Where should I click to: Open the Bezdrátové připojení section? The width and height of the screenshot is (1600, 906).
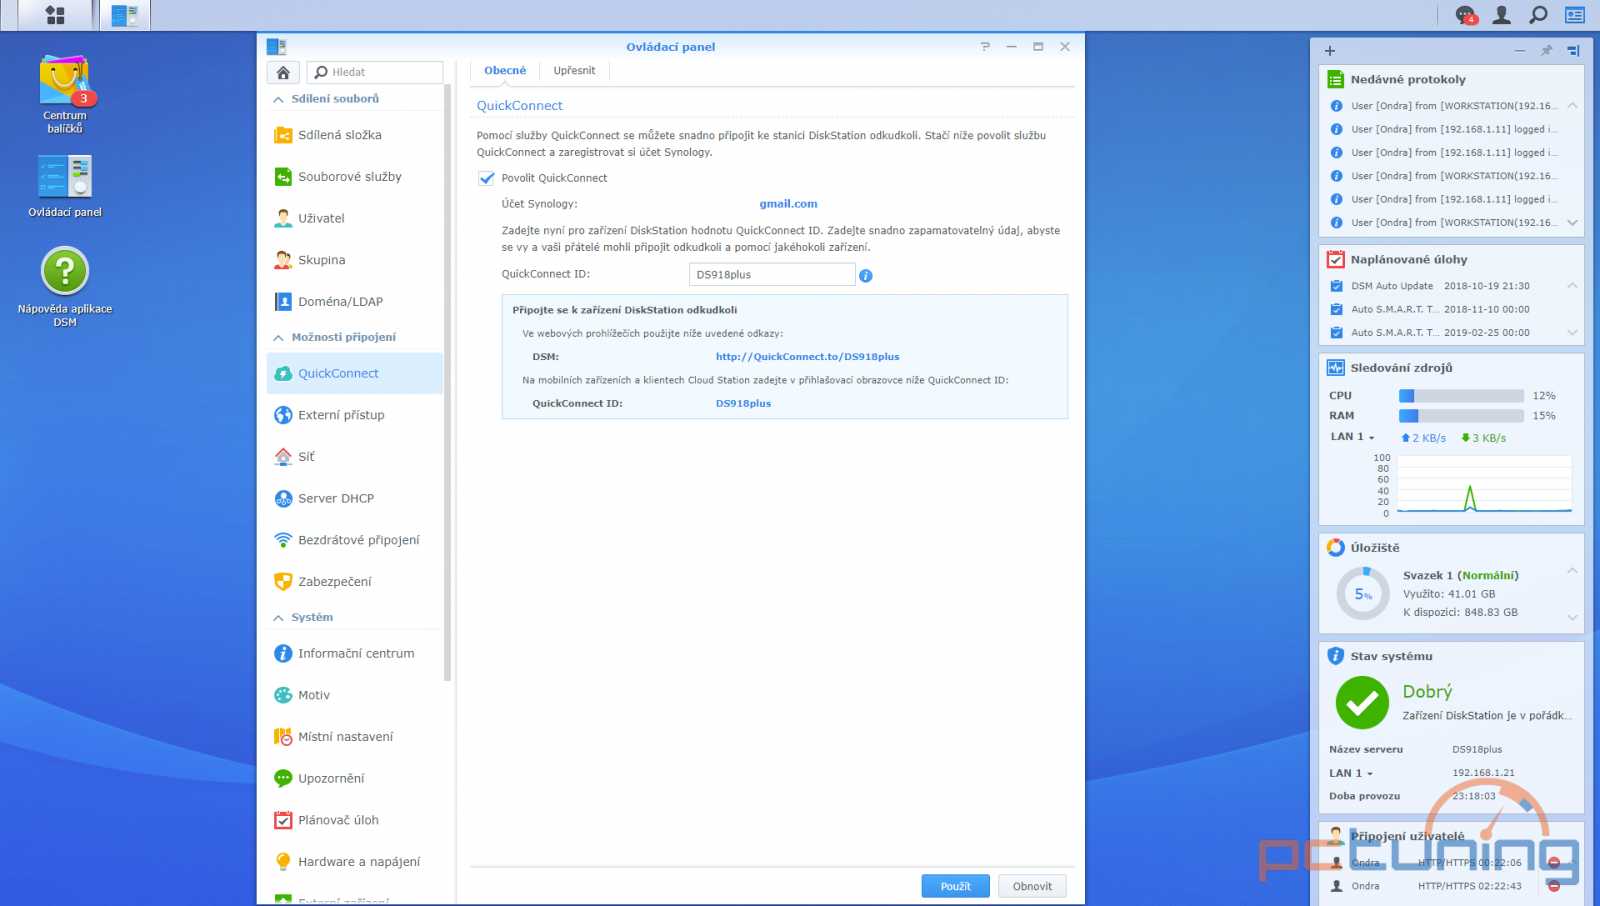355,540
